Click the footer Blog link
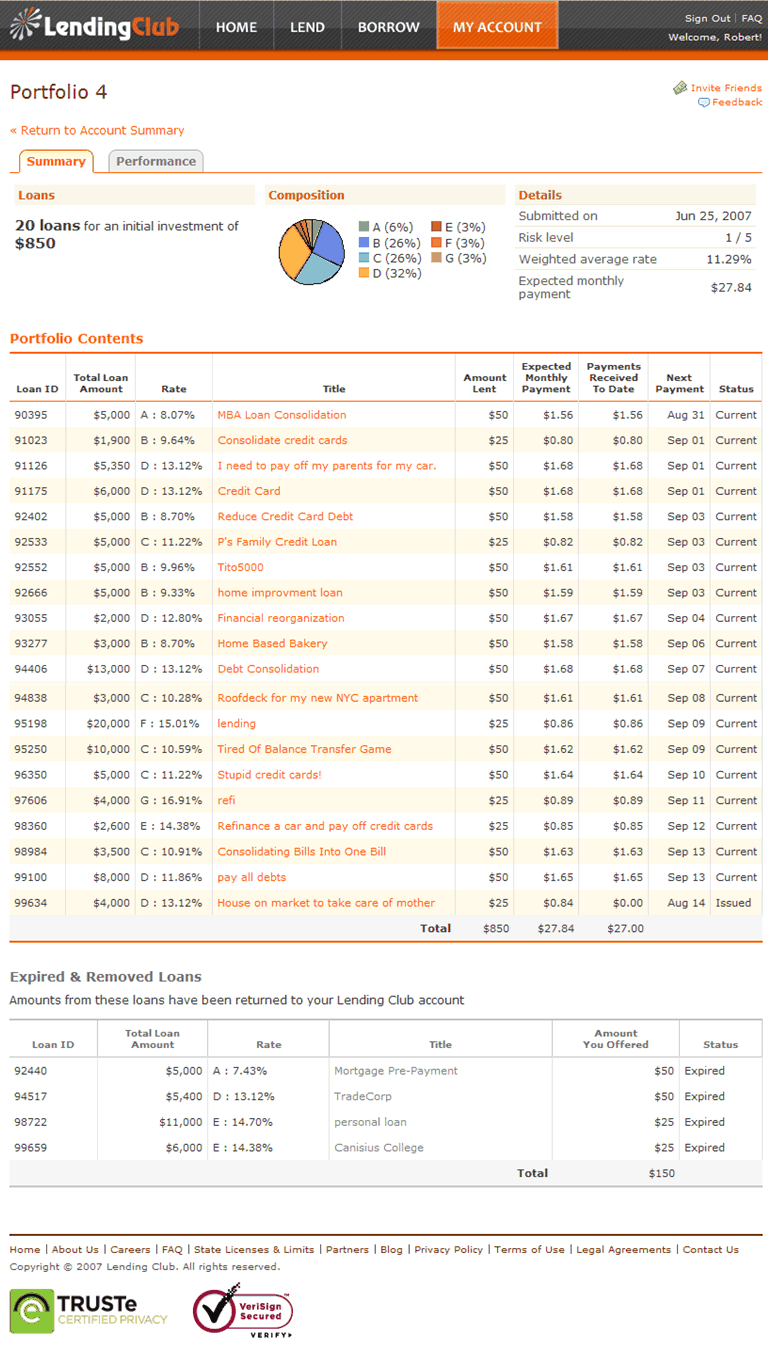 [392, 1250]
